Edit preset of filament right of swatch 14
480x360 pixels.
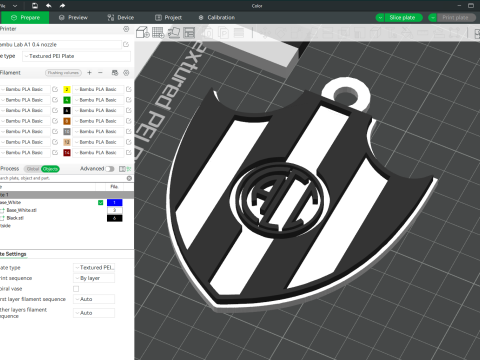tap(129, 153)
